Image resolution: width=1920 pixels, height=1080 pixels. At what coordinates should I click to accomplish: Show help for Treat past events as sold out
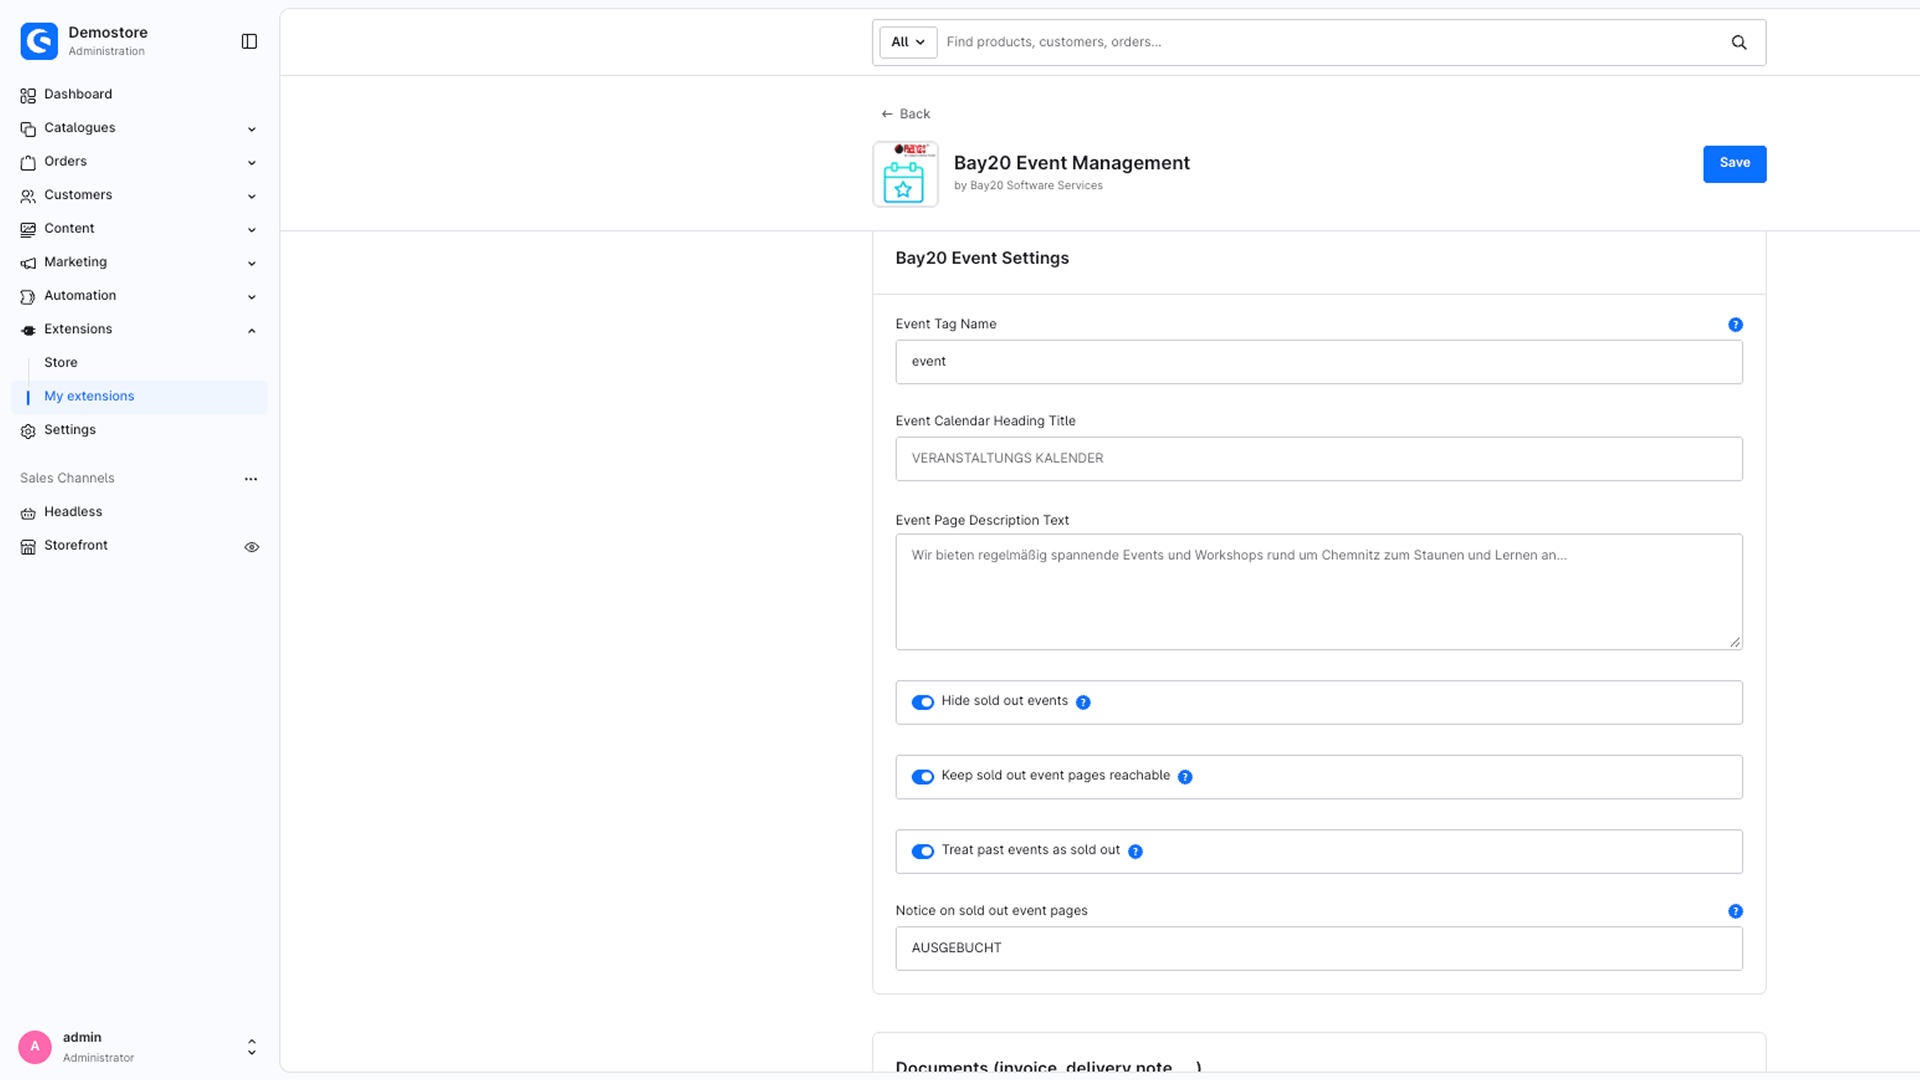(1135, 851)
